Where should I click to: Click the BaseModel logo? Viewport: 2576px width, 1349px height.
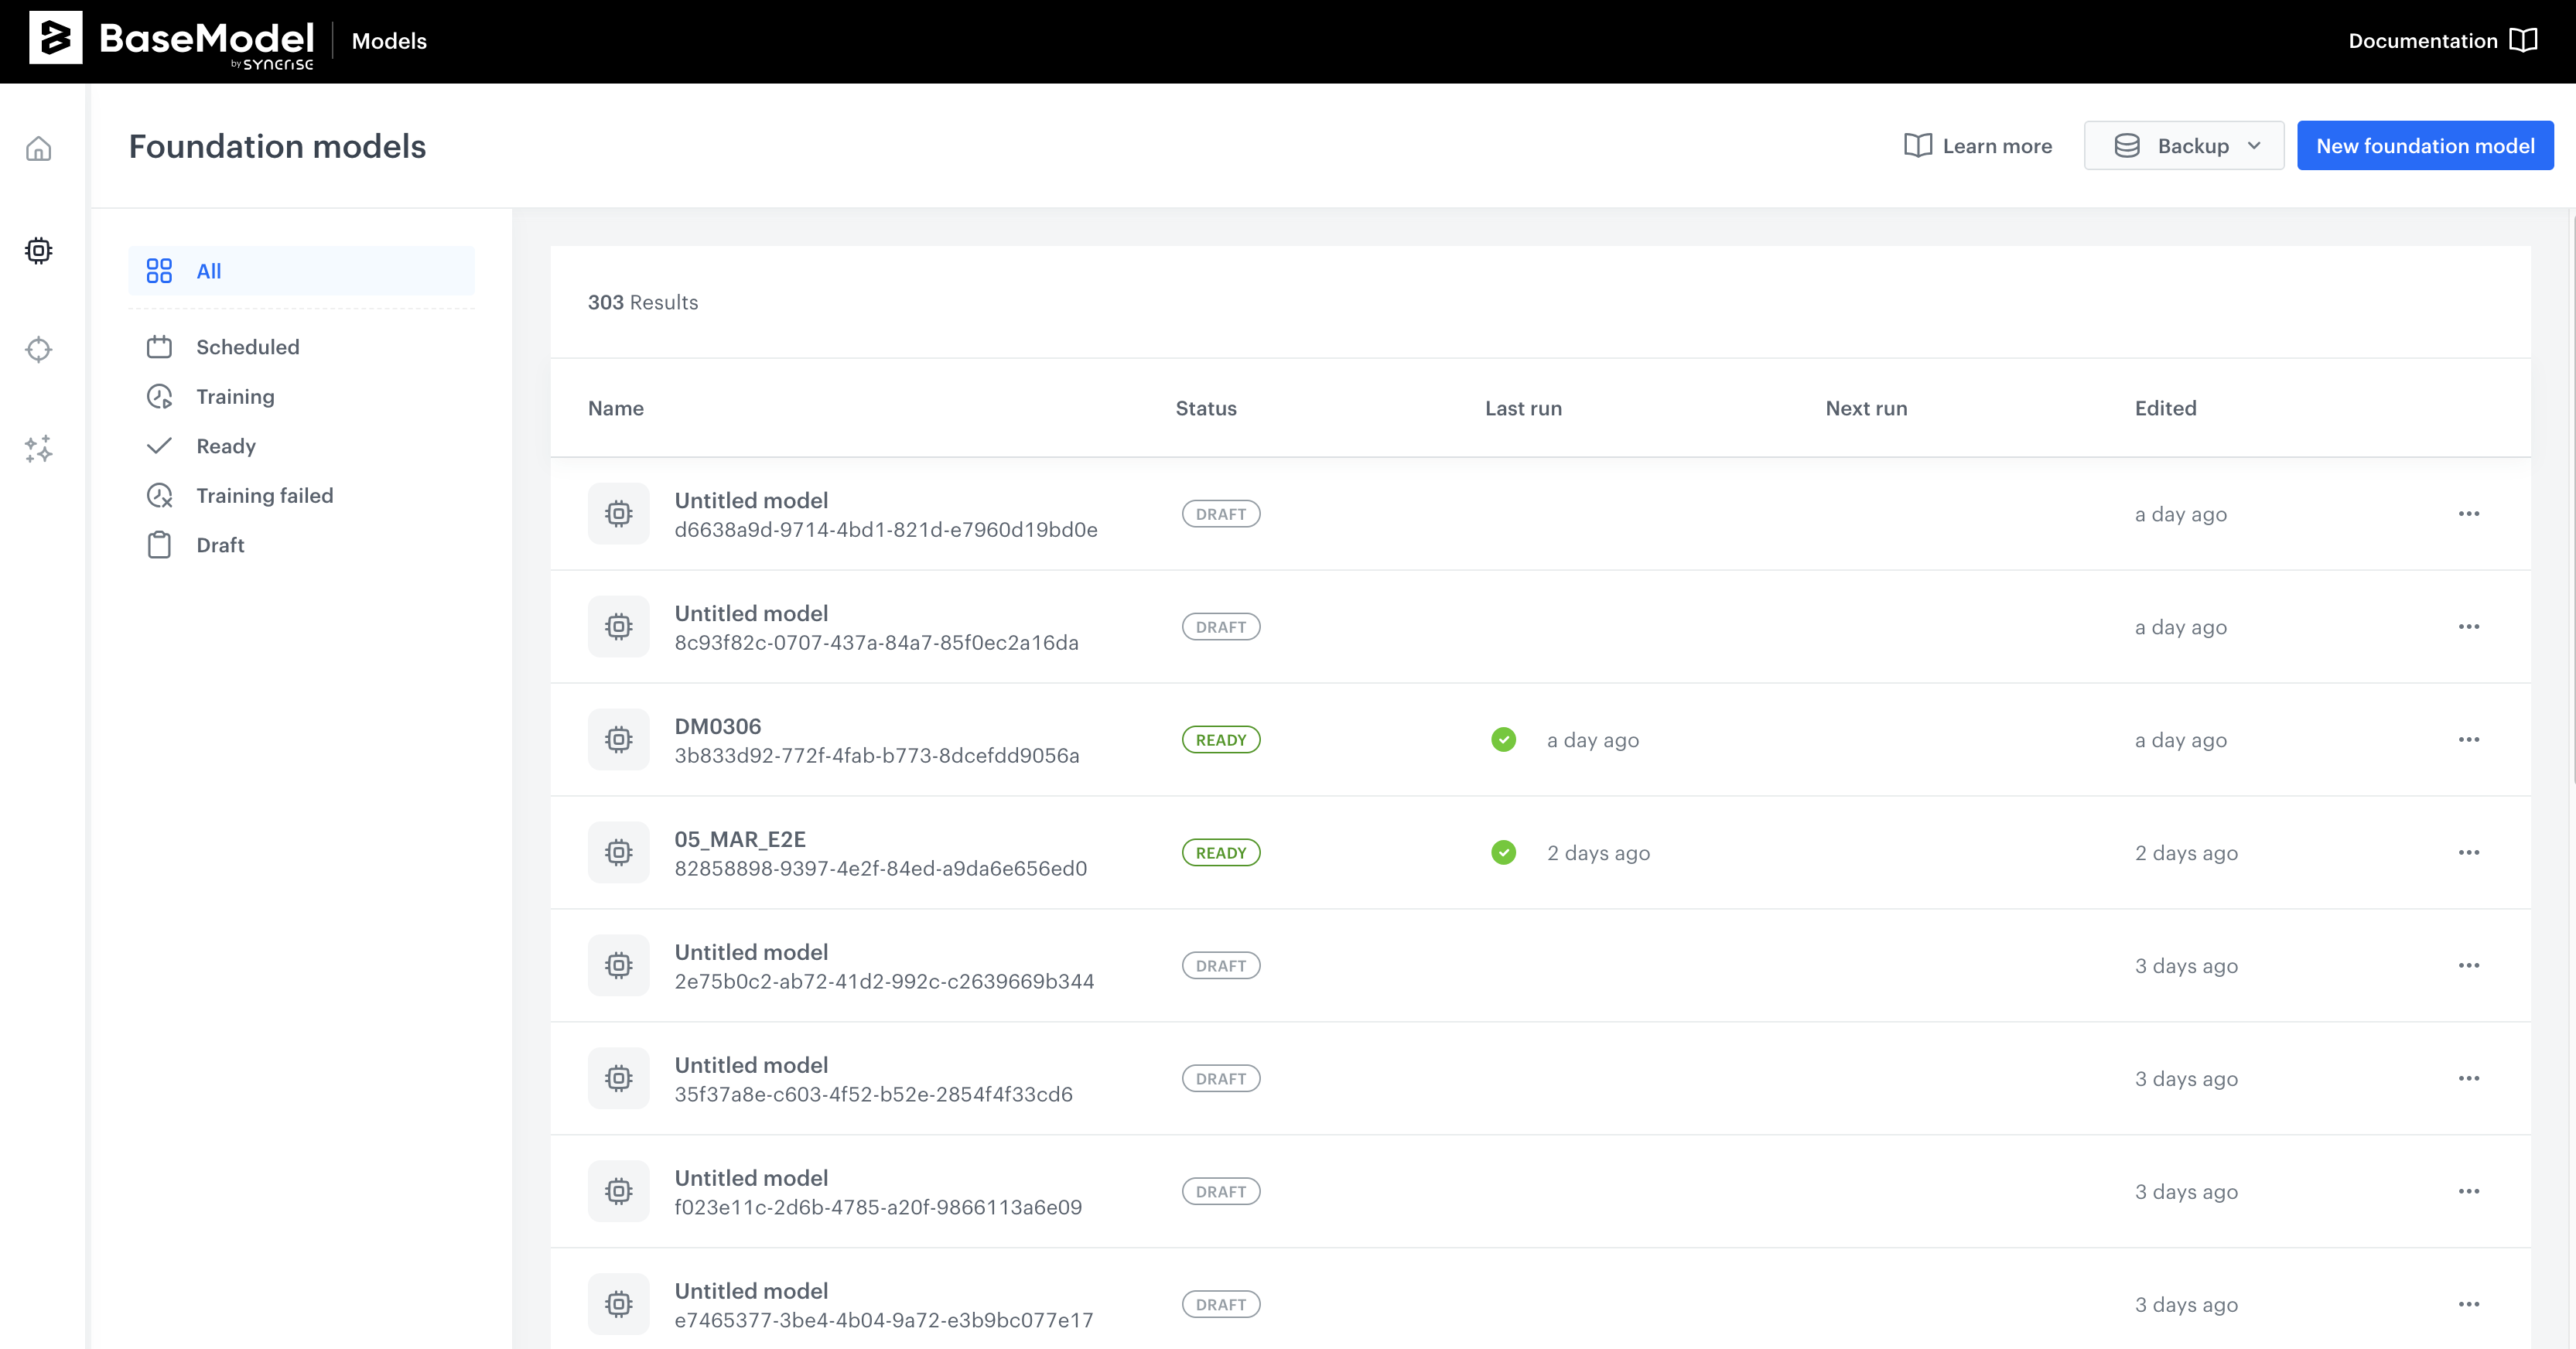point(171,41)
